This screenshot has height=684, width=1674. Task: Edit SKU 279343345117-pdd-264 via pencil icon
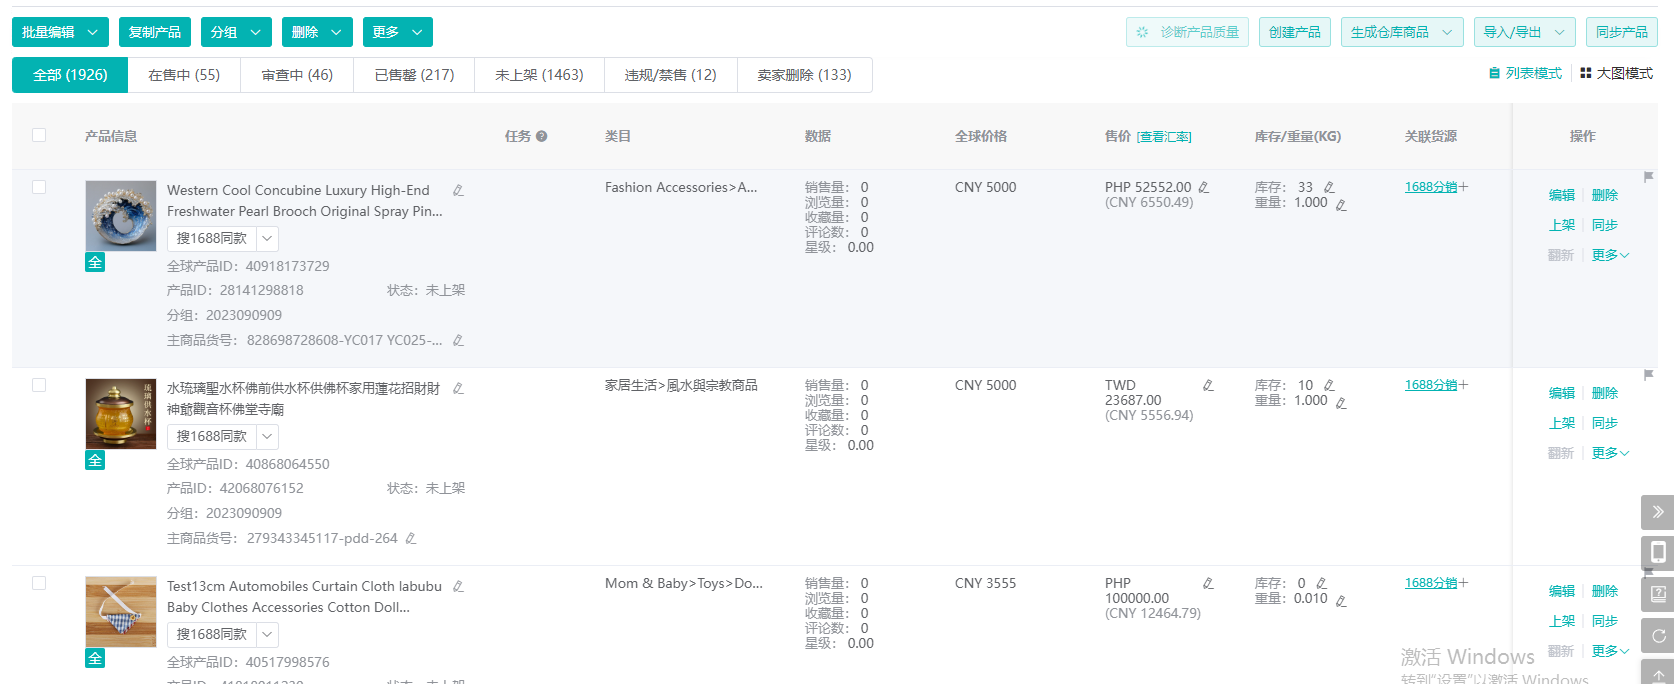(x=411, y=538)
